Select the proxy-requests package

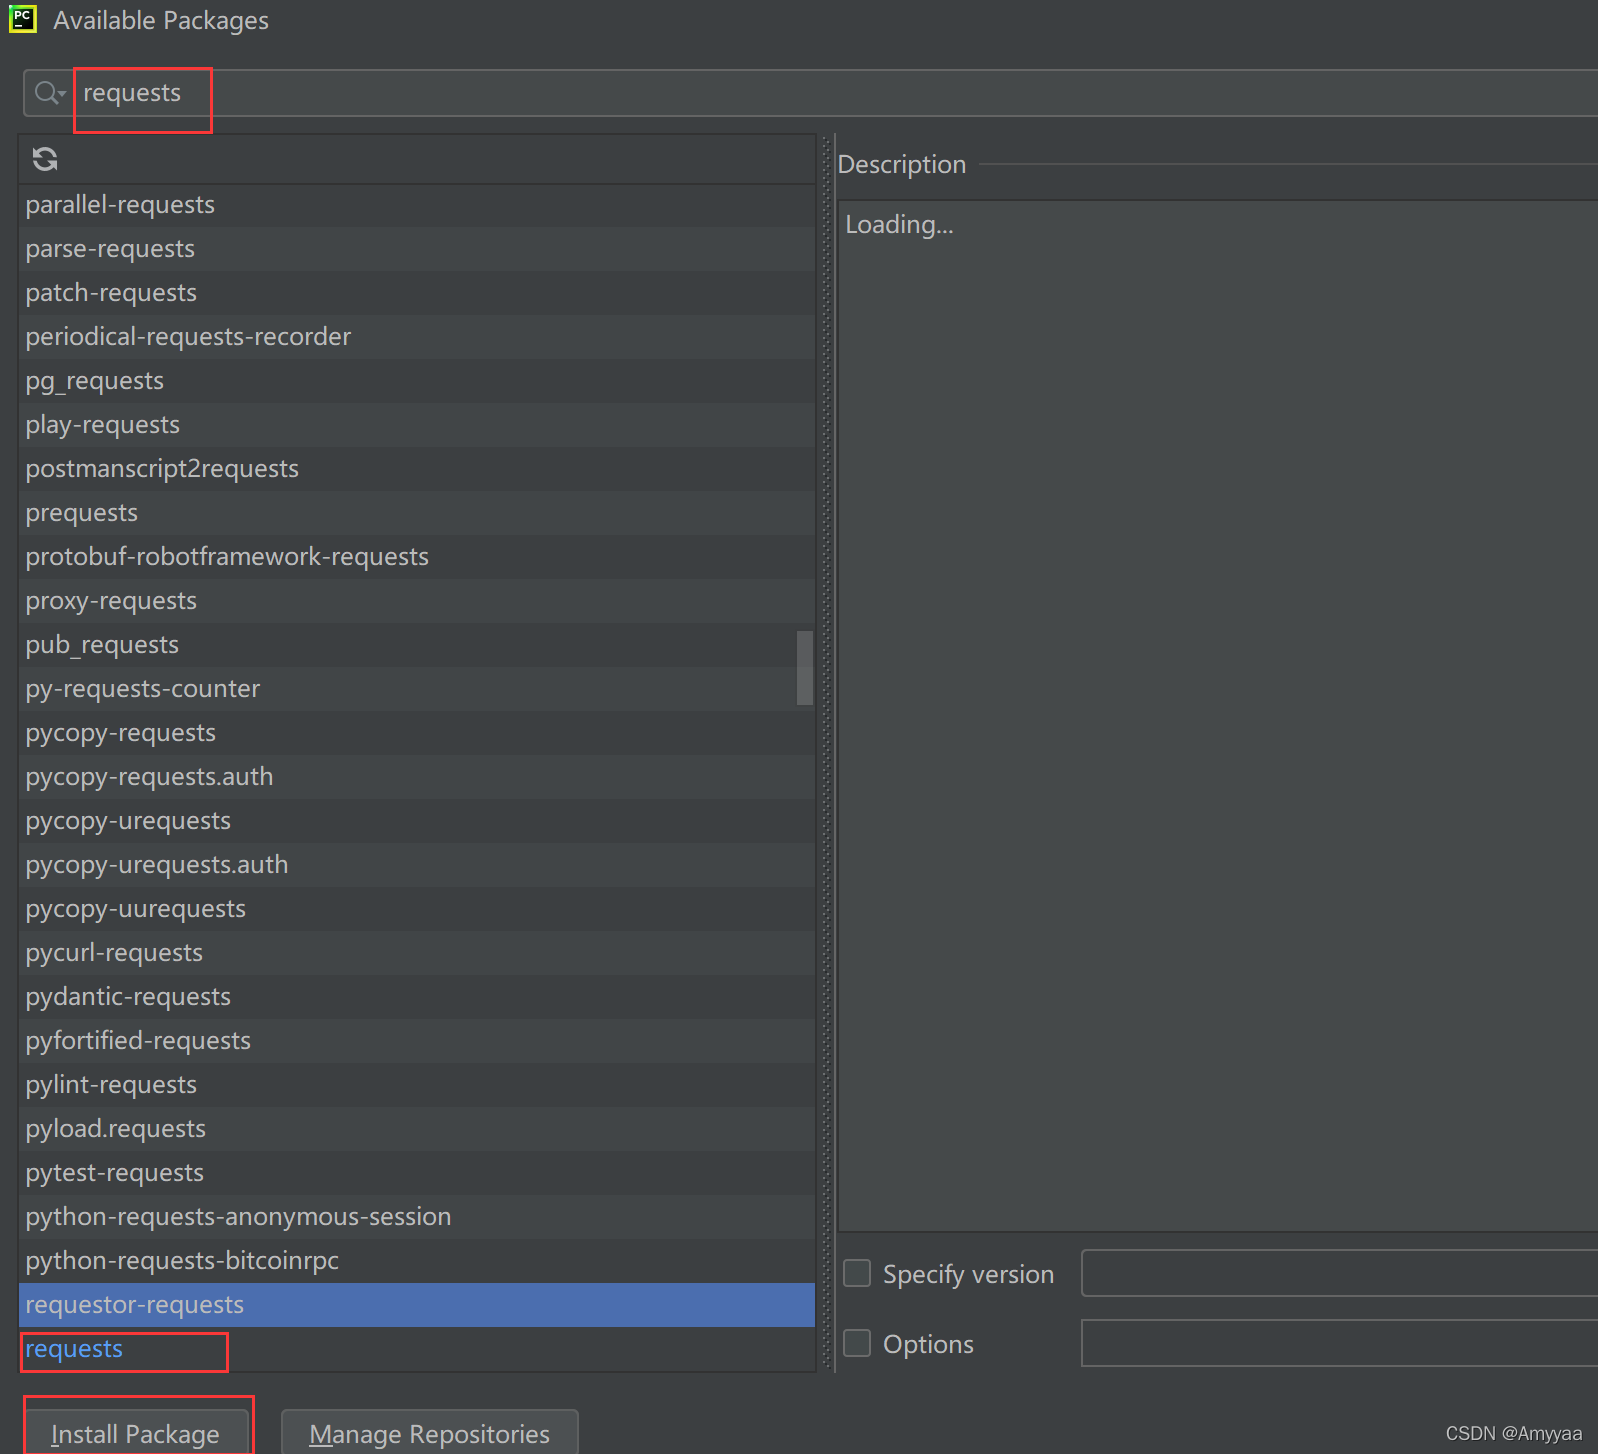click(417, 601)
